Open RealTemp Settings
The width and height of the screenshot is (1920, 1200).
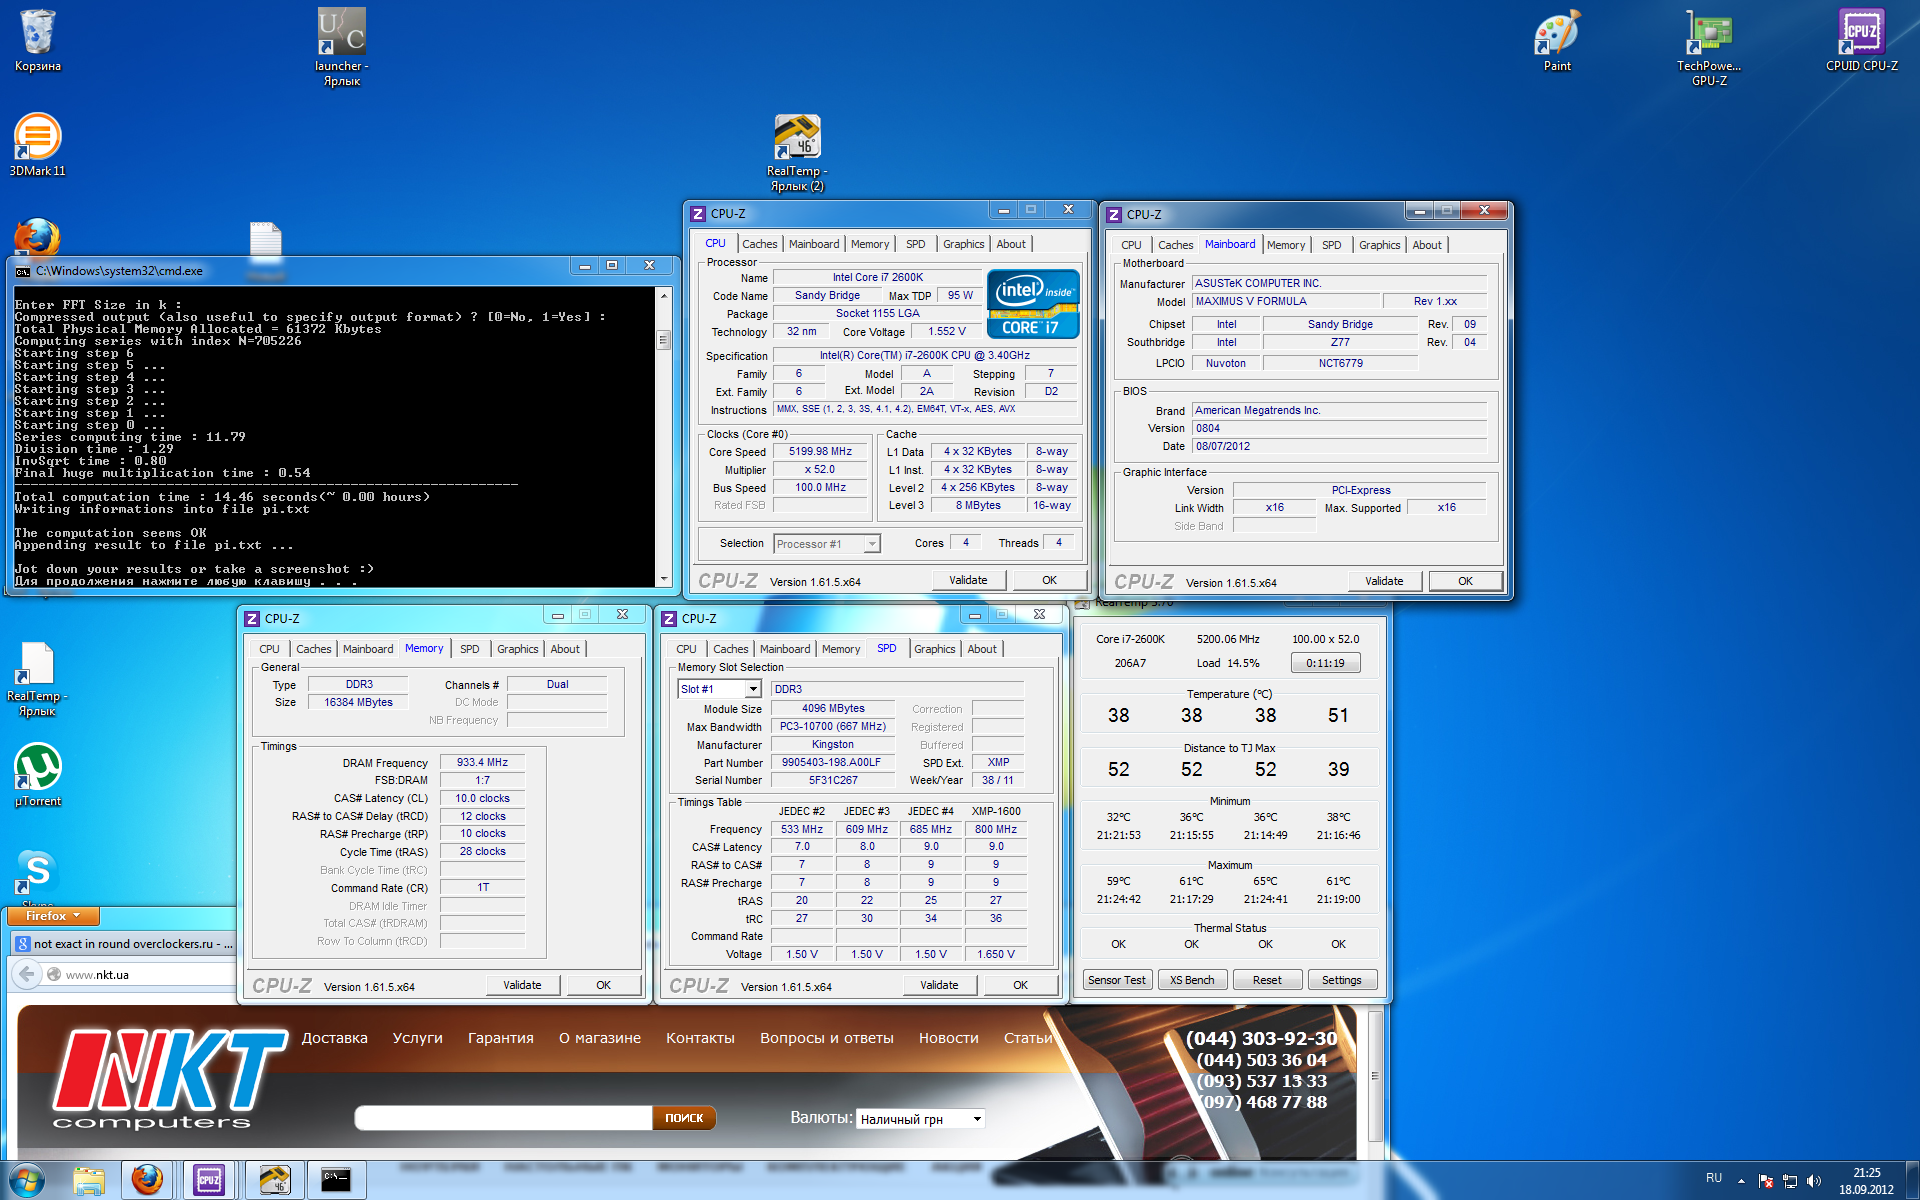point(1342,980)
